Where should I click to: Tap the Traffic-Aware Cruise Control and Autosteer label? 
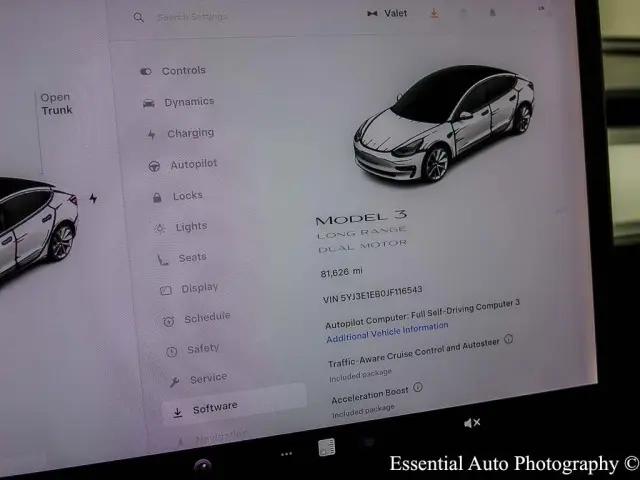[x=414, y=353]
